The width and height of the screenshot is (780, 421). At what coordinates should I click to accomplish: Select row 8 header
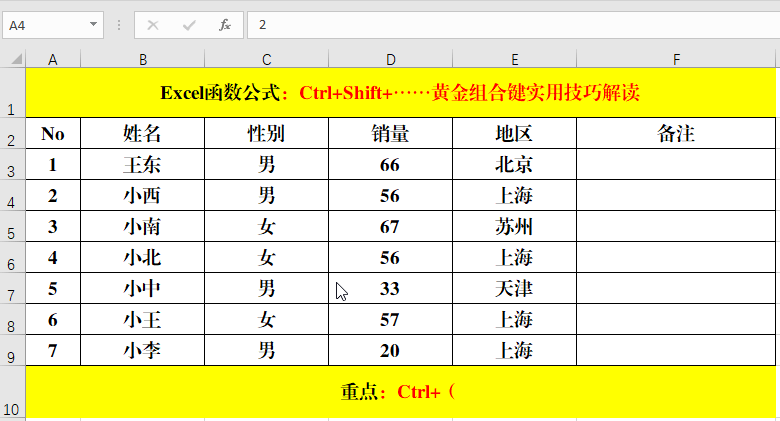(12, 319)
